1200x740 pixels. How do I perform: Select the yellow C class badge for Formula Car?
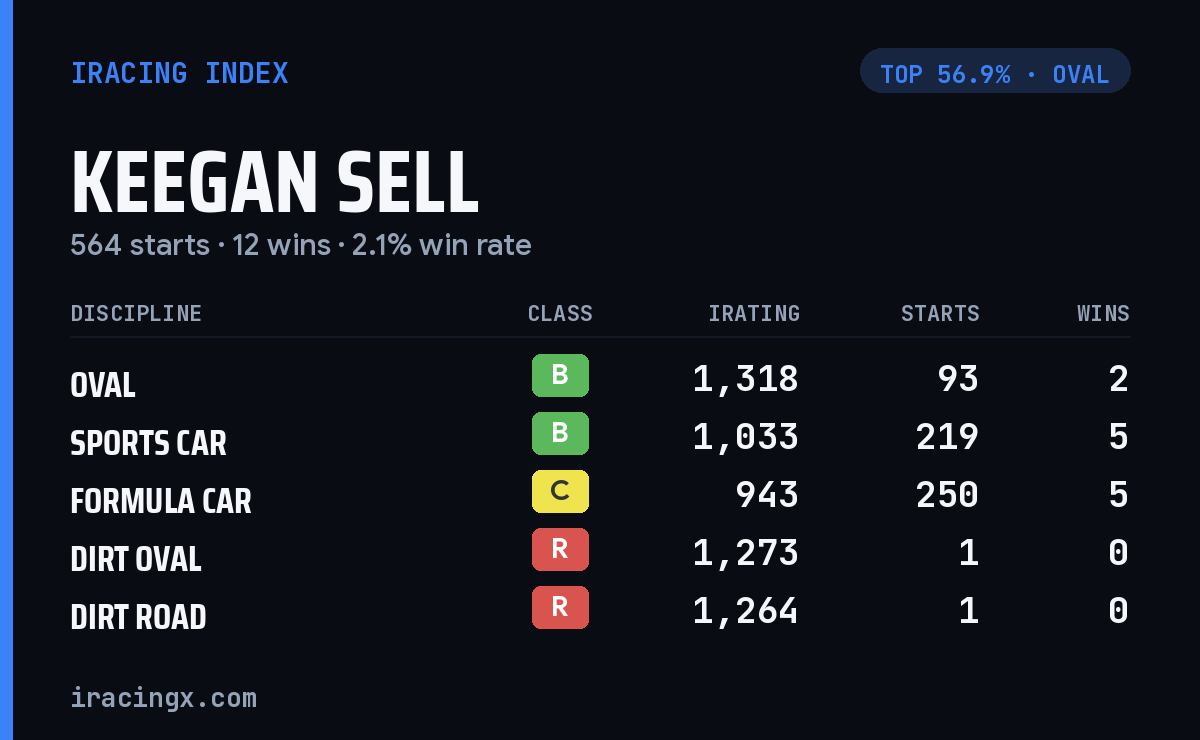point(560,491)
